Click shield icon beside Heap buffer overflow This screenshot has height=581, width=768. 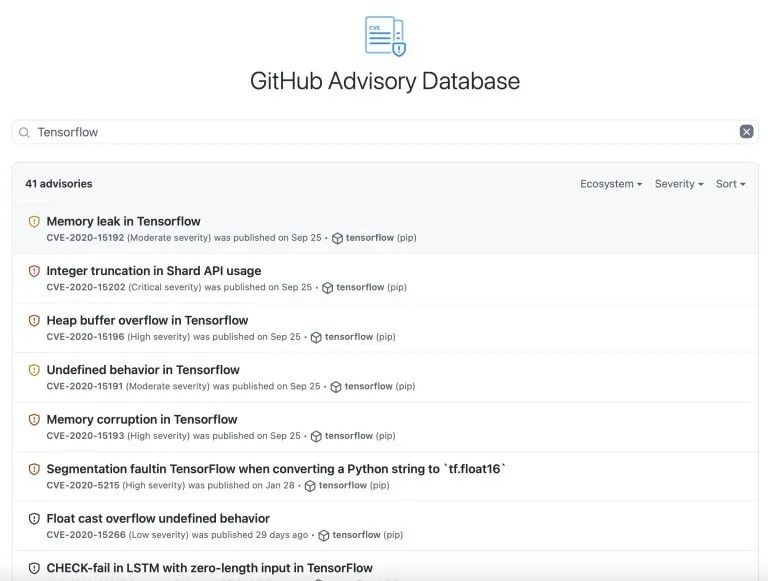(x=34, y=321)
